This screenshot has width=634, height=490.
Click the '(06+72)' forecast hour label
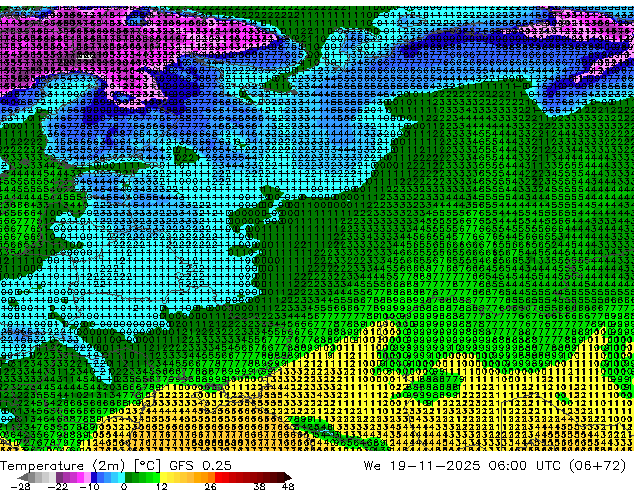(x=597, y=466)
